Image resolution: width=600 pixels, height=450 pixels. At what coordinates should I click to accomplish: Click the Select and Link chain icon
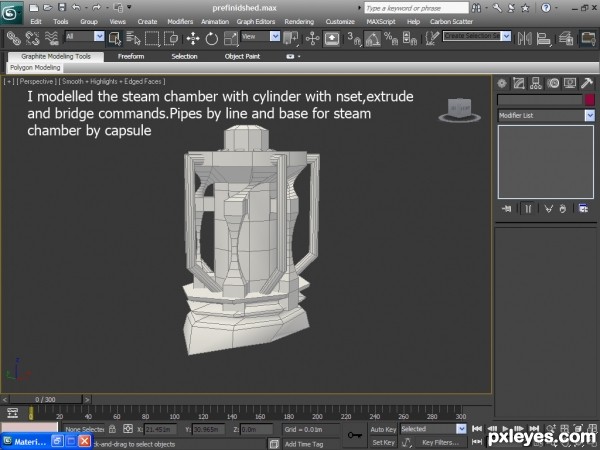[x=13, y=38]
